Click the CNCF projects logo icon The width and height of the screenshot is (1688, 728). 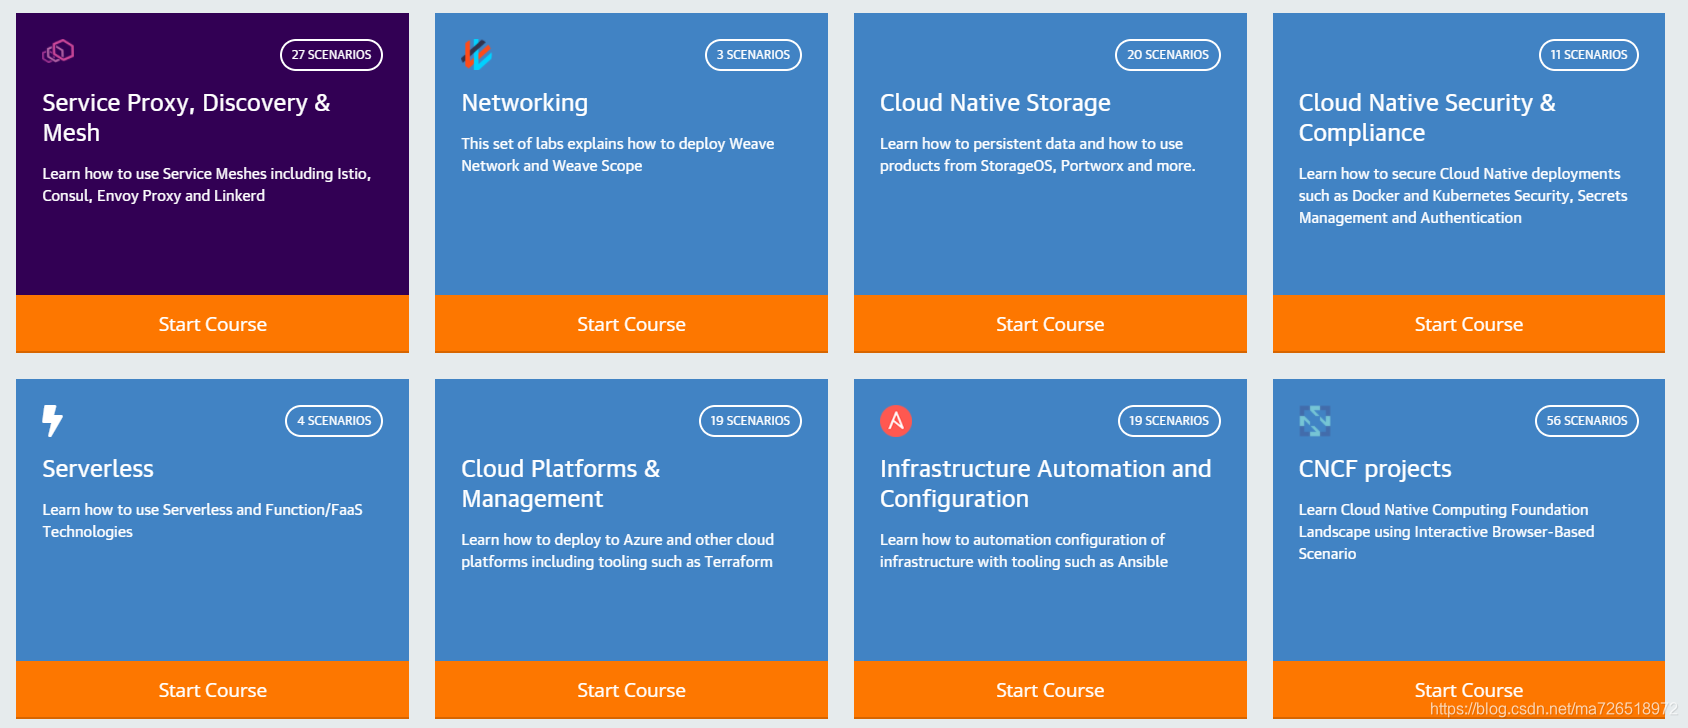pyautogui.click(x=1315, y=421)
